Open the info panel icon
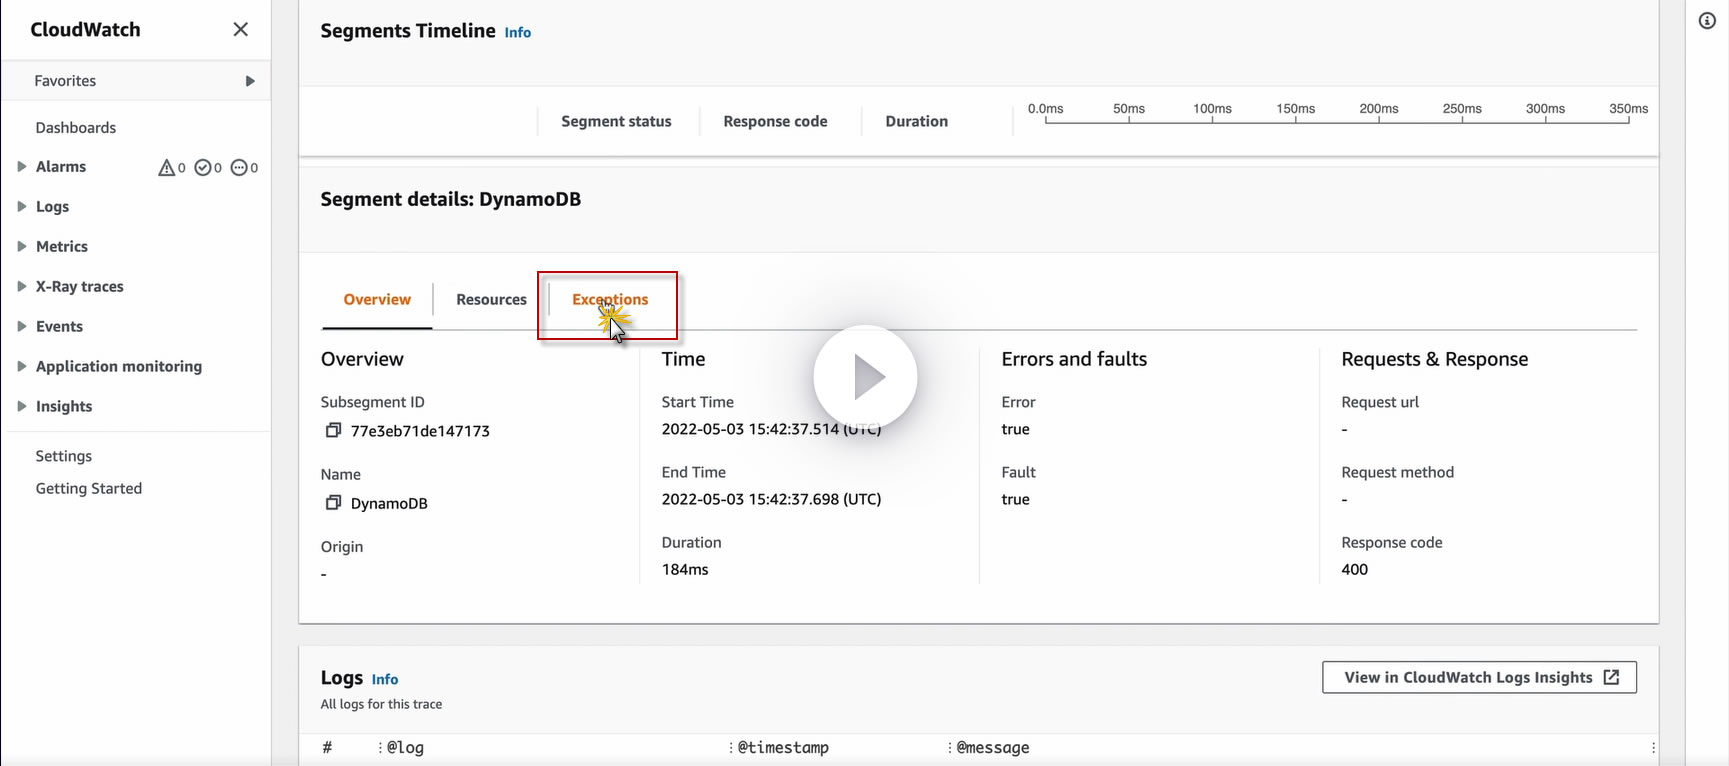The image size is (1729, 766). click(1707, 21)
